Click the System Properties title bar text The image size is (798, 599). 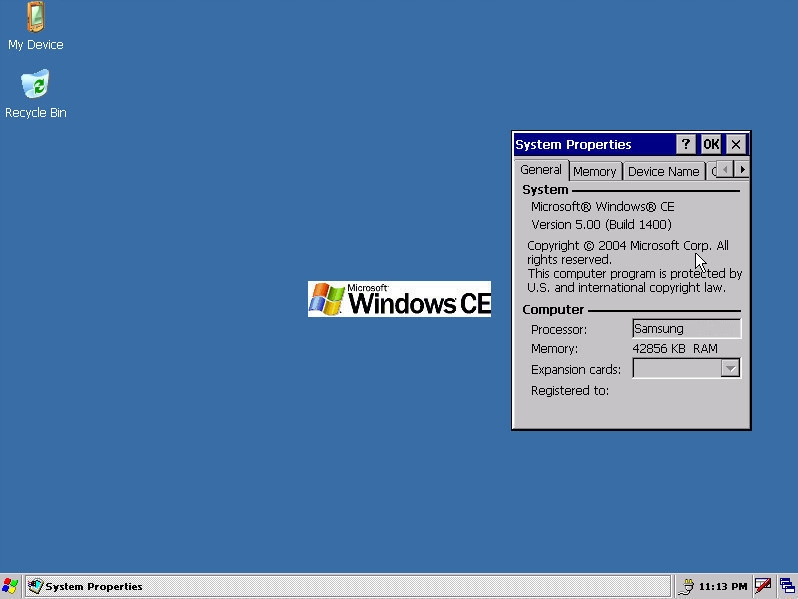(x=573, y=145)
